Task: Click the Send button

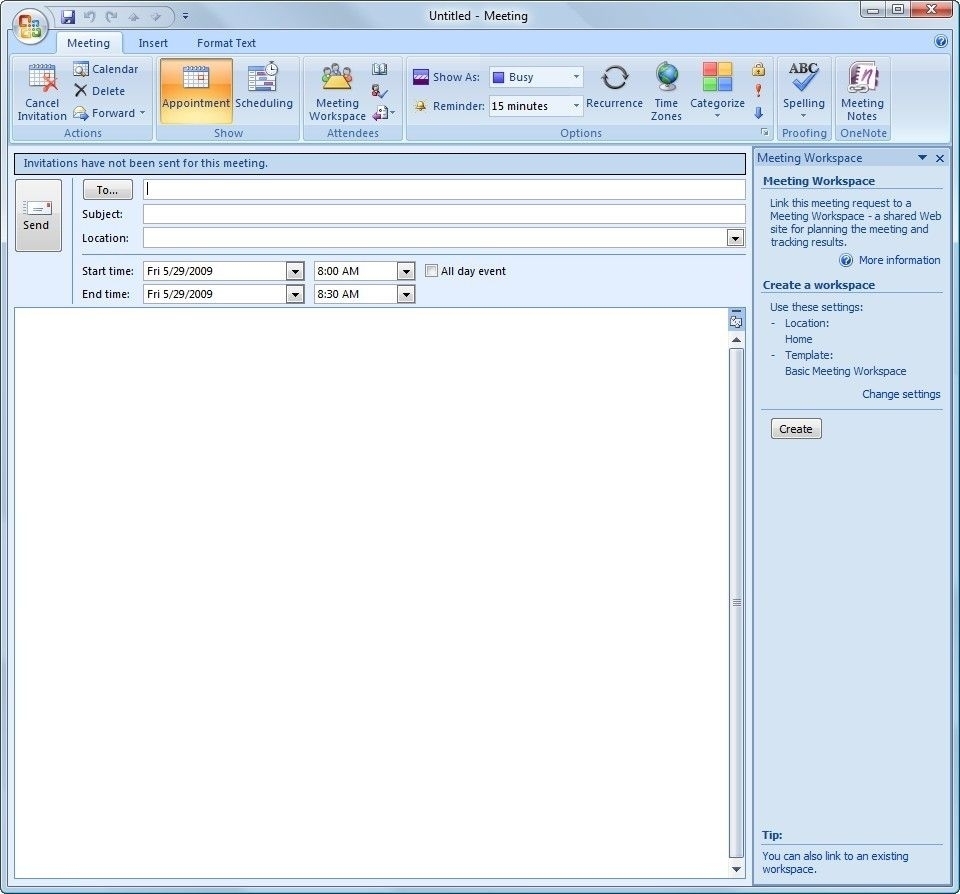Action: pos(38,215)
